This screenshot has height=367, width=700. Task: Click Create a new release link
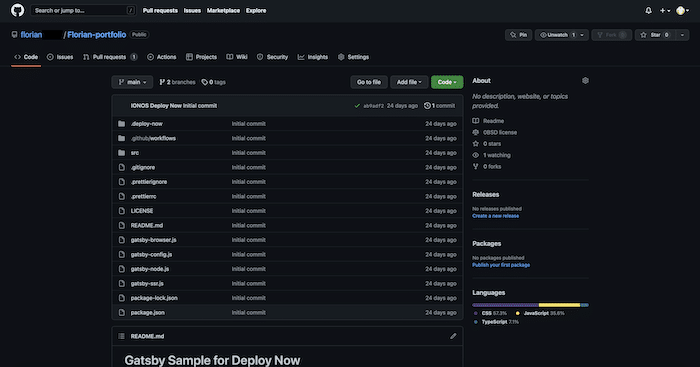tap(496, 216)
